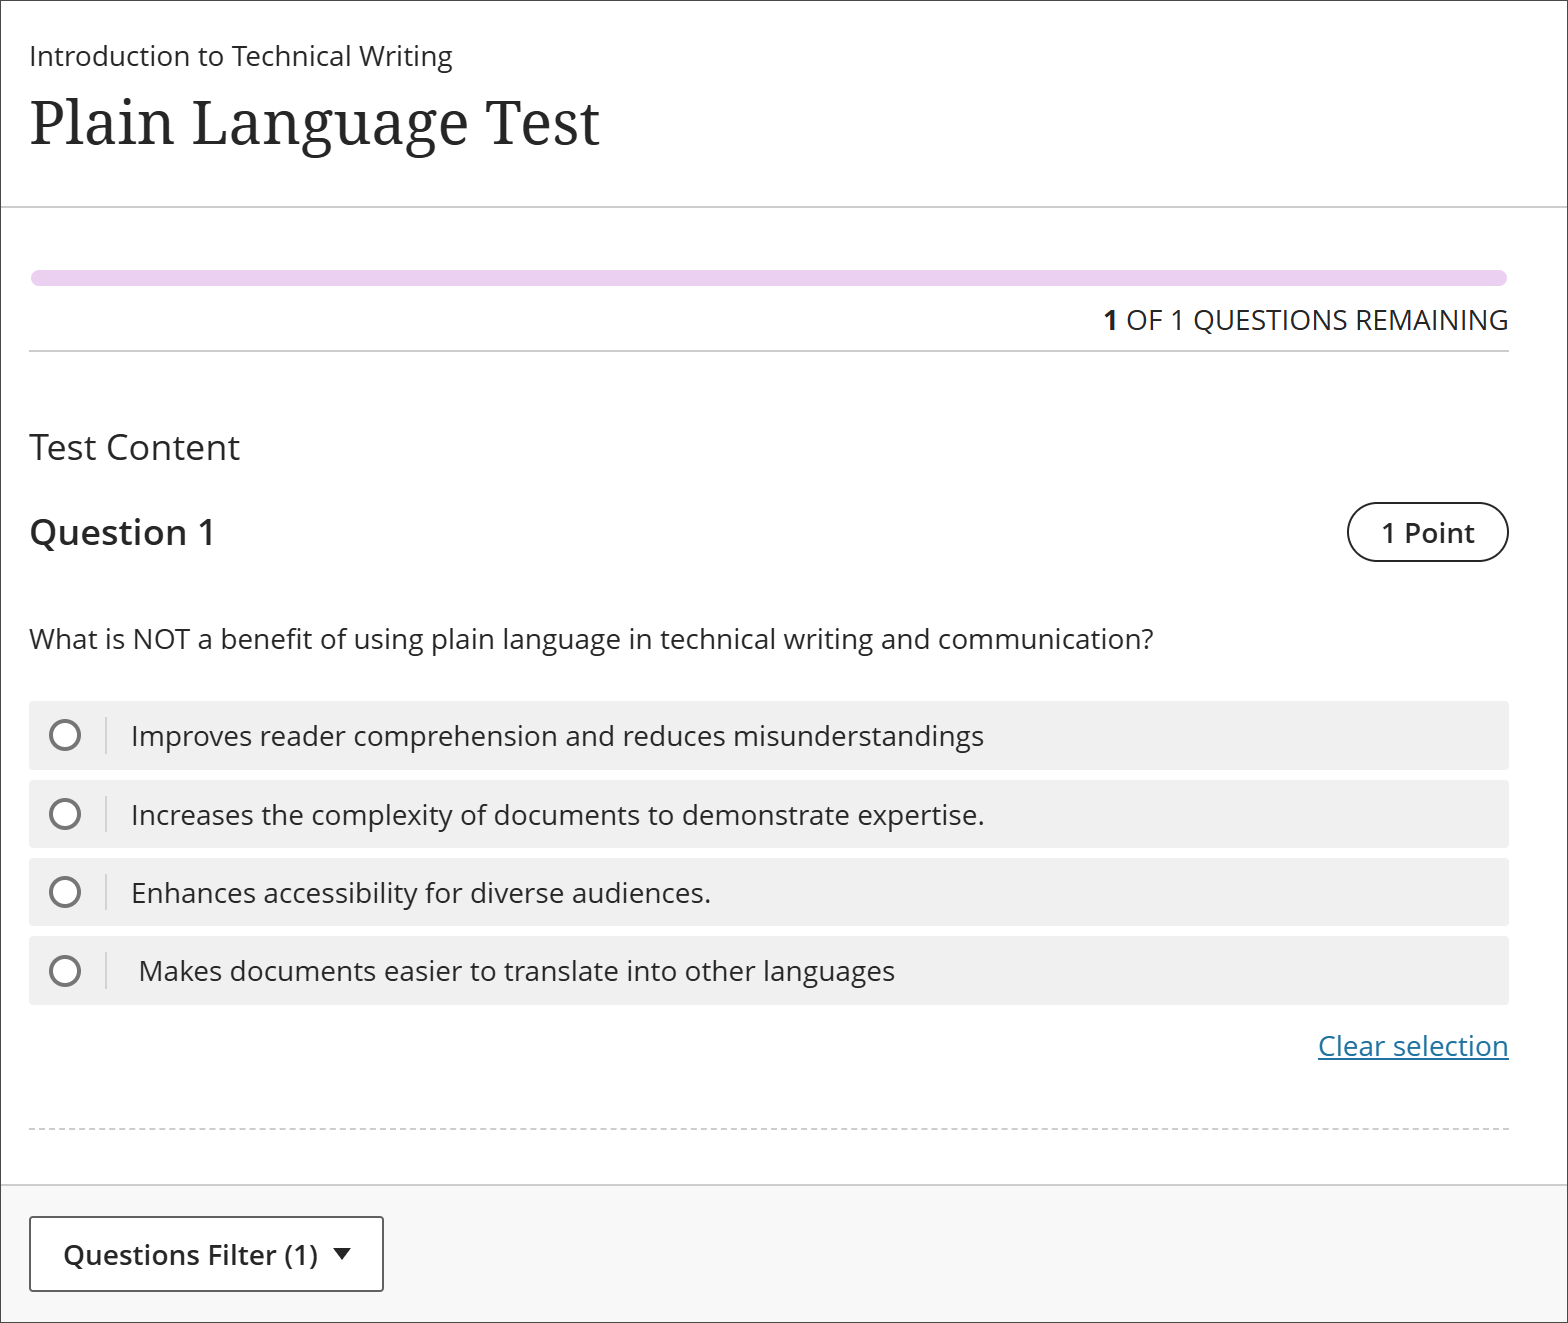The width and height of the screenshot is (1568, 1323).
Task: Click the dropdown arrow in Questions Filter
Action: 342,1254
